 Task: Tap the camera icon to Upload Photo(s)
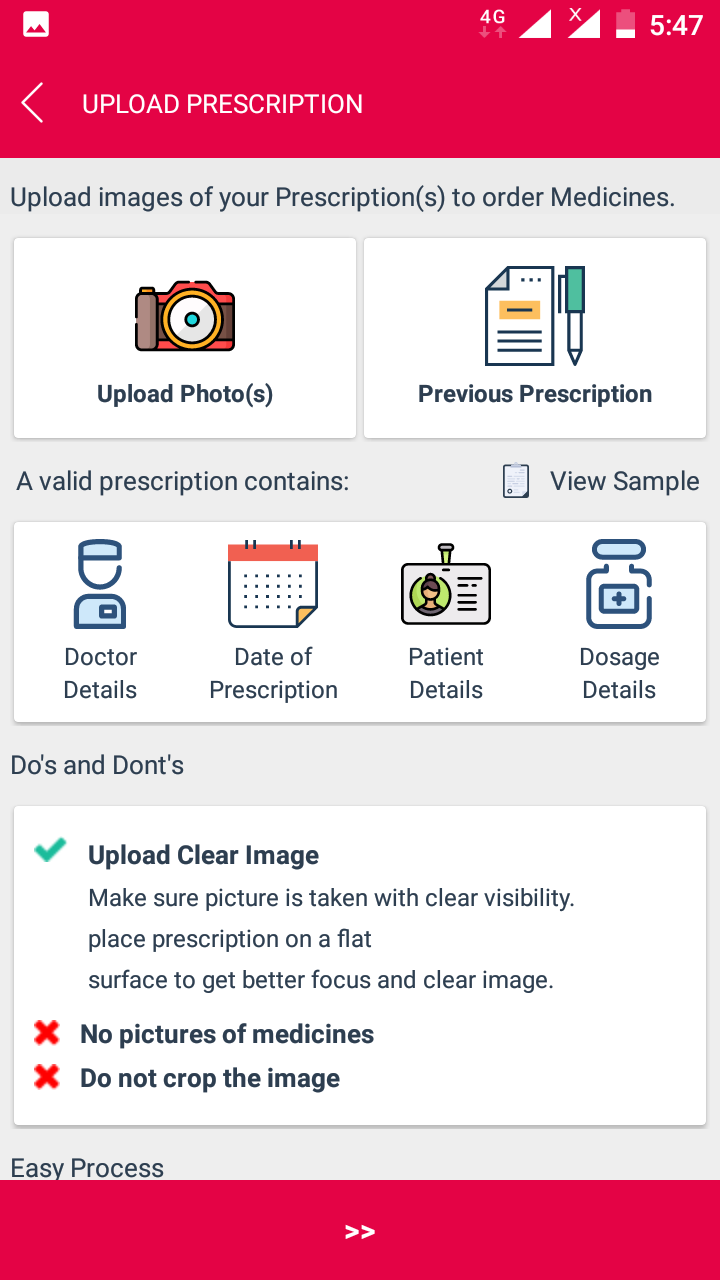pyautogui.click(x=184, y=315)
